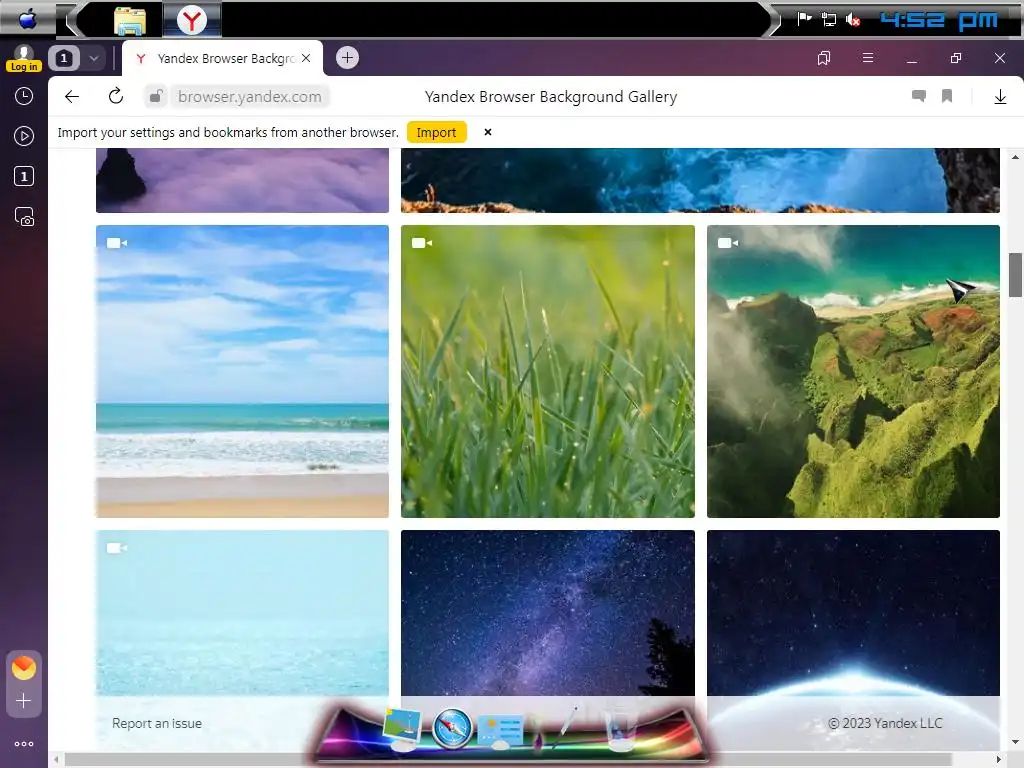Open the bookmarks panel icon in title bar
This screenshot has height=768, width=1024.
pyautogui.click(x=824, y=58)
